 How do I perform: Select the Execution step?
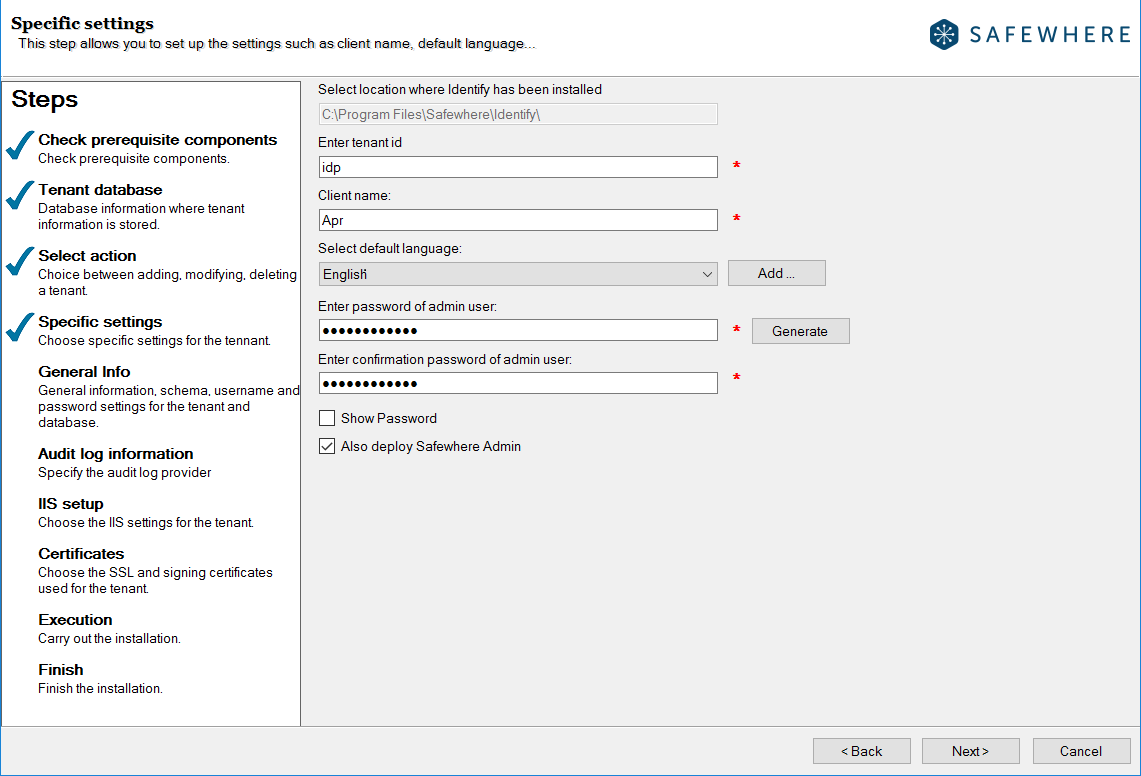coord(75,620)
